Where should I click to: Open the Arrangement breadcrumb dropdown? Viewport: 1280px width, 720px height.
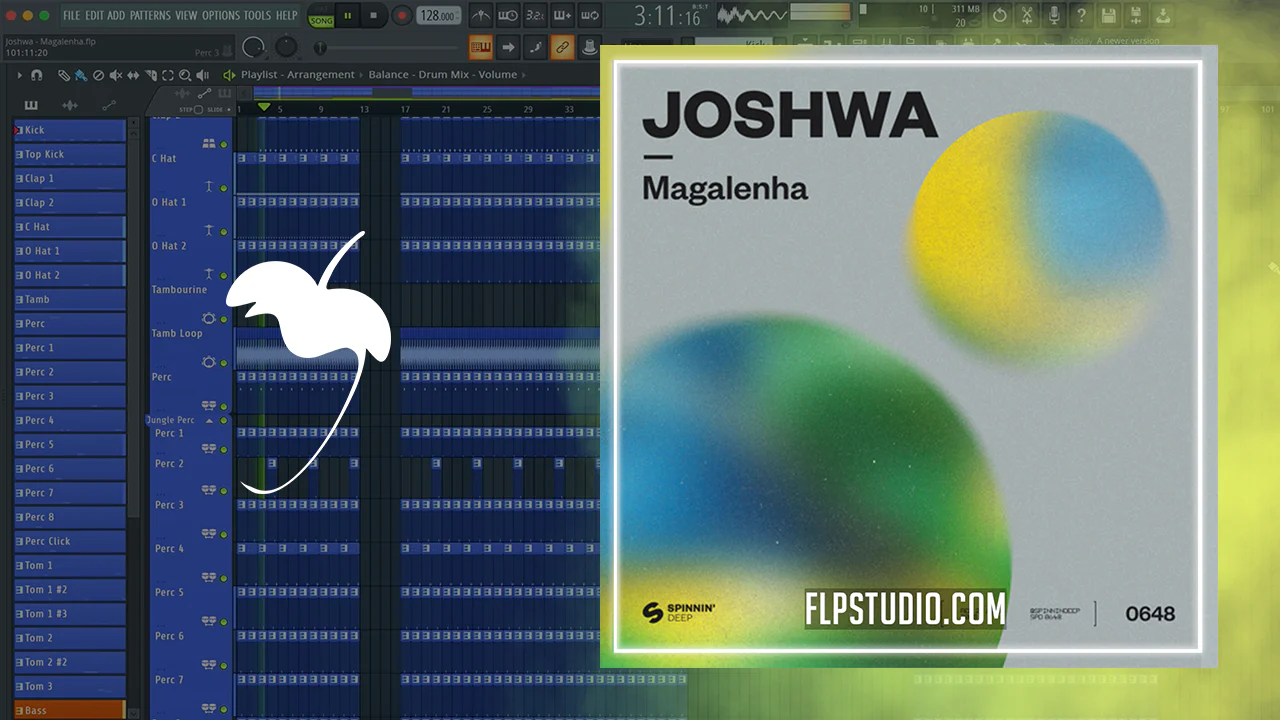[321, 75]
